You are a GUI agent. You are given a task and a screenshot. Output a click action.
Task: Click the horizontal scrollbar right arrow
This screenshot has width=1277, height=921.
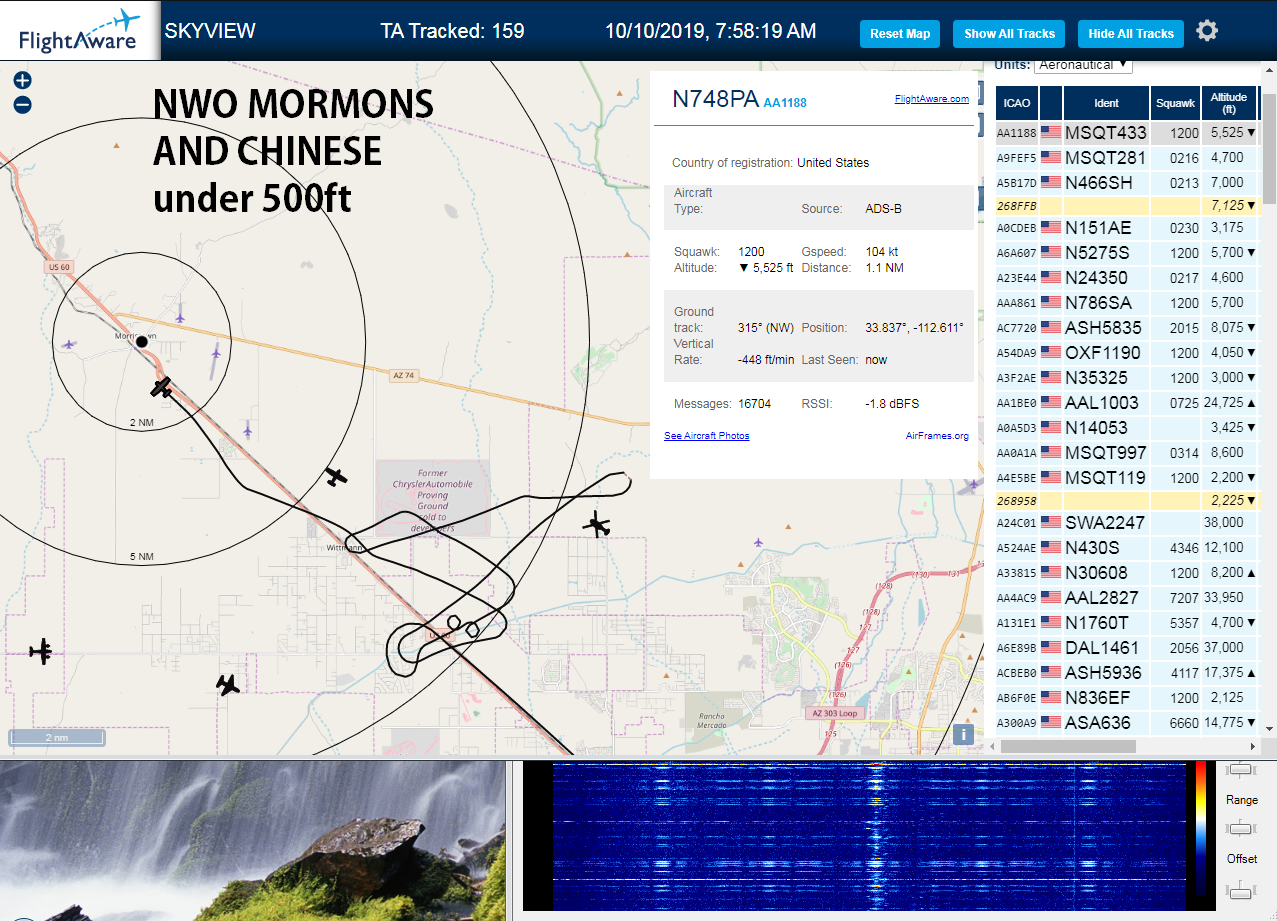[1254, 746]
